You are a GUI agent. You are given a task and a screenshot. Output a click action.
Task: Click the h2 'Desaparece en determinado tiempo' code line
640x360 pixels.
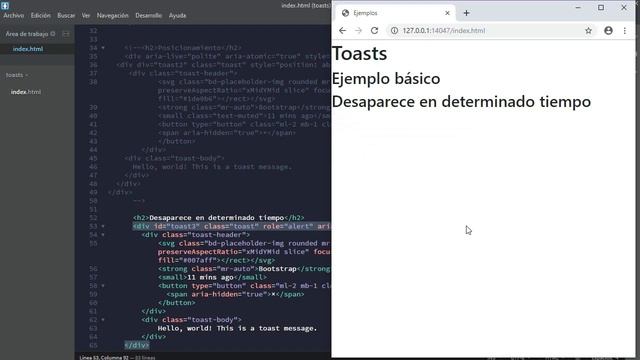218,218
